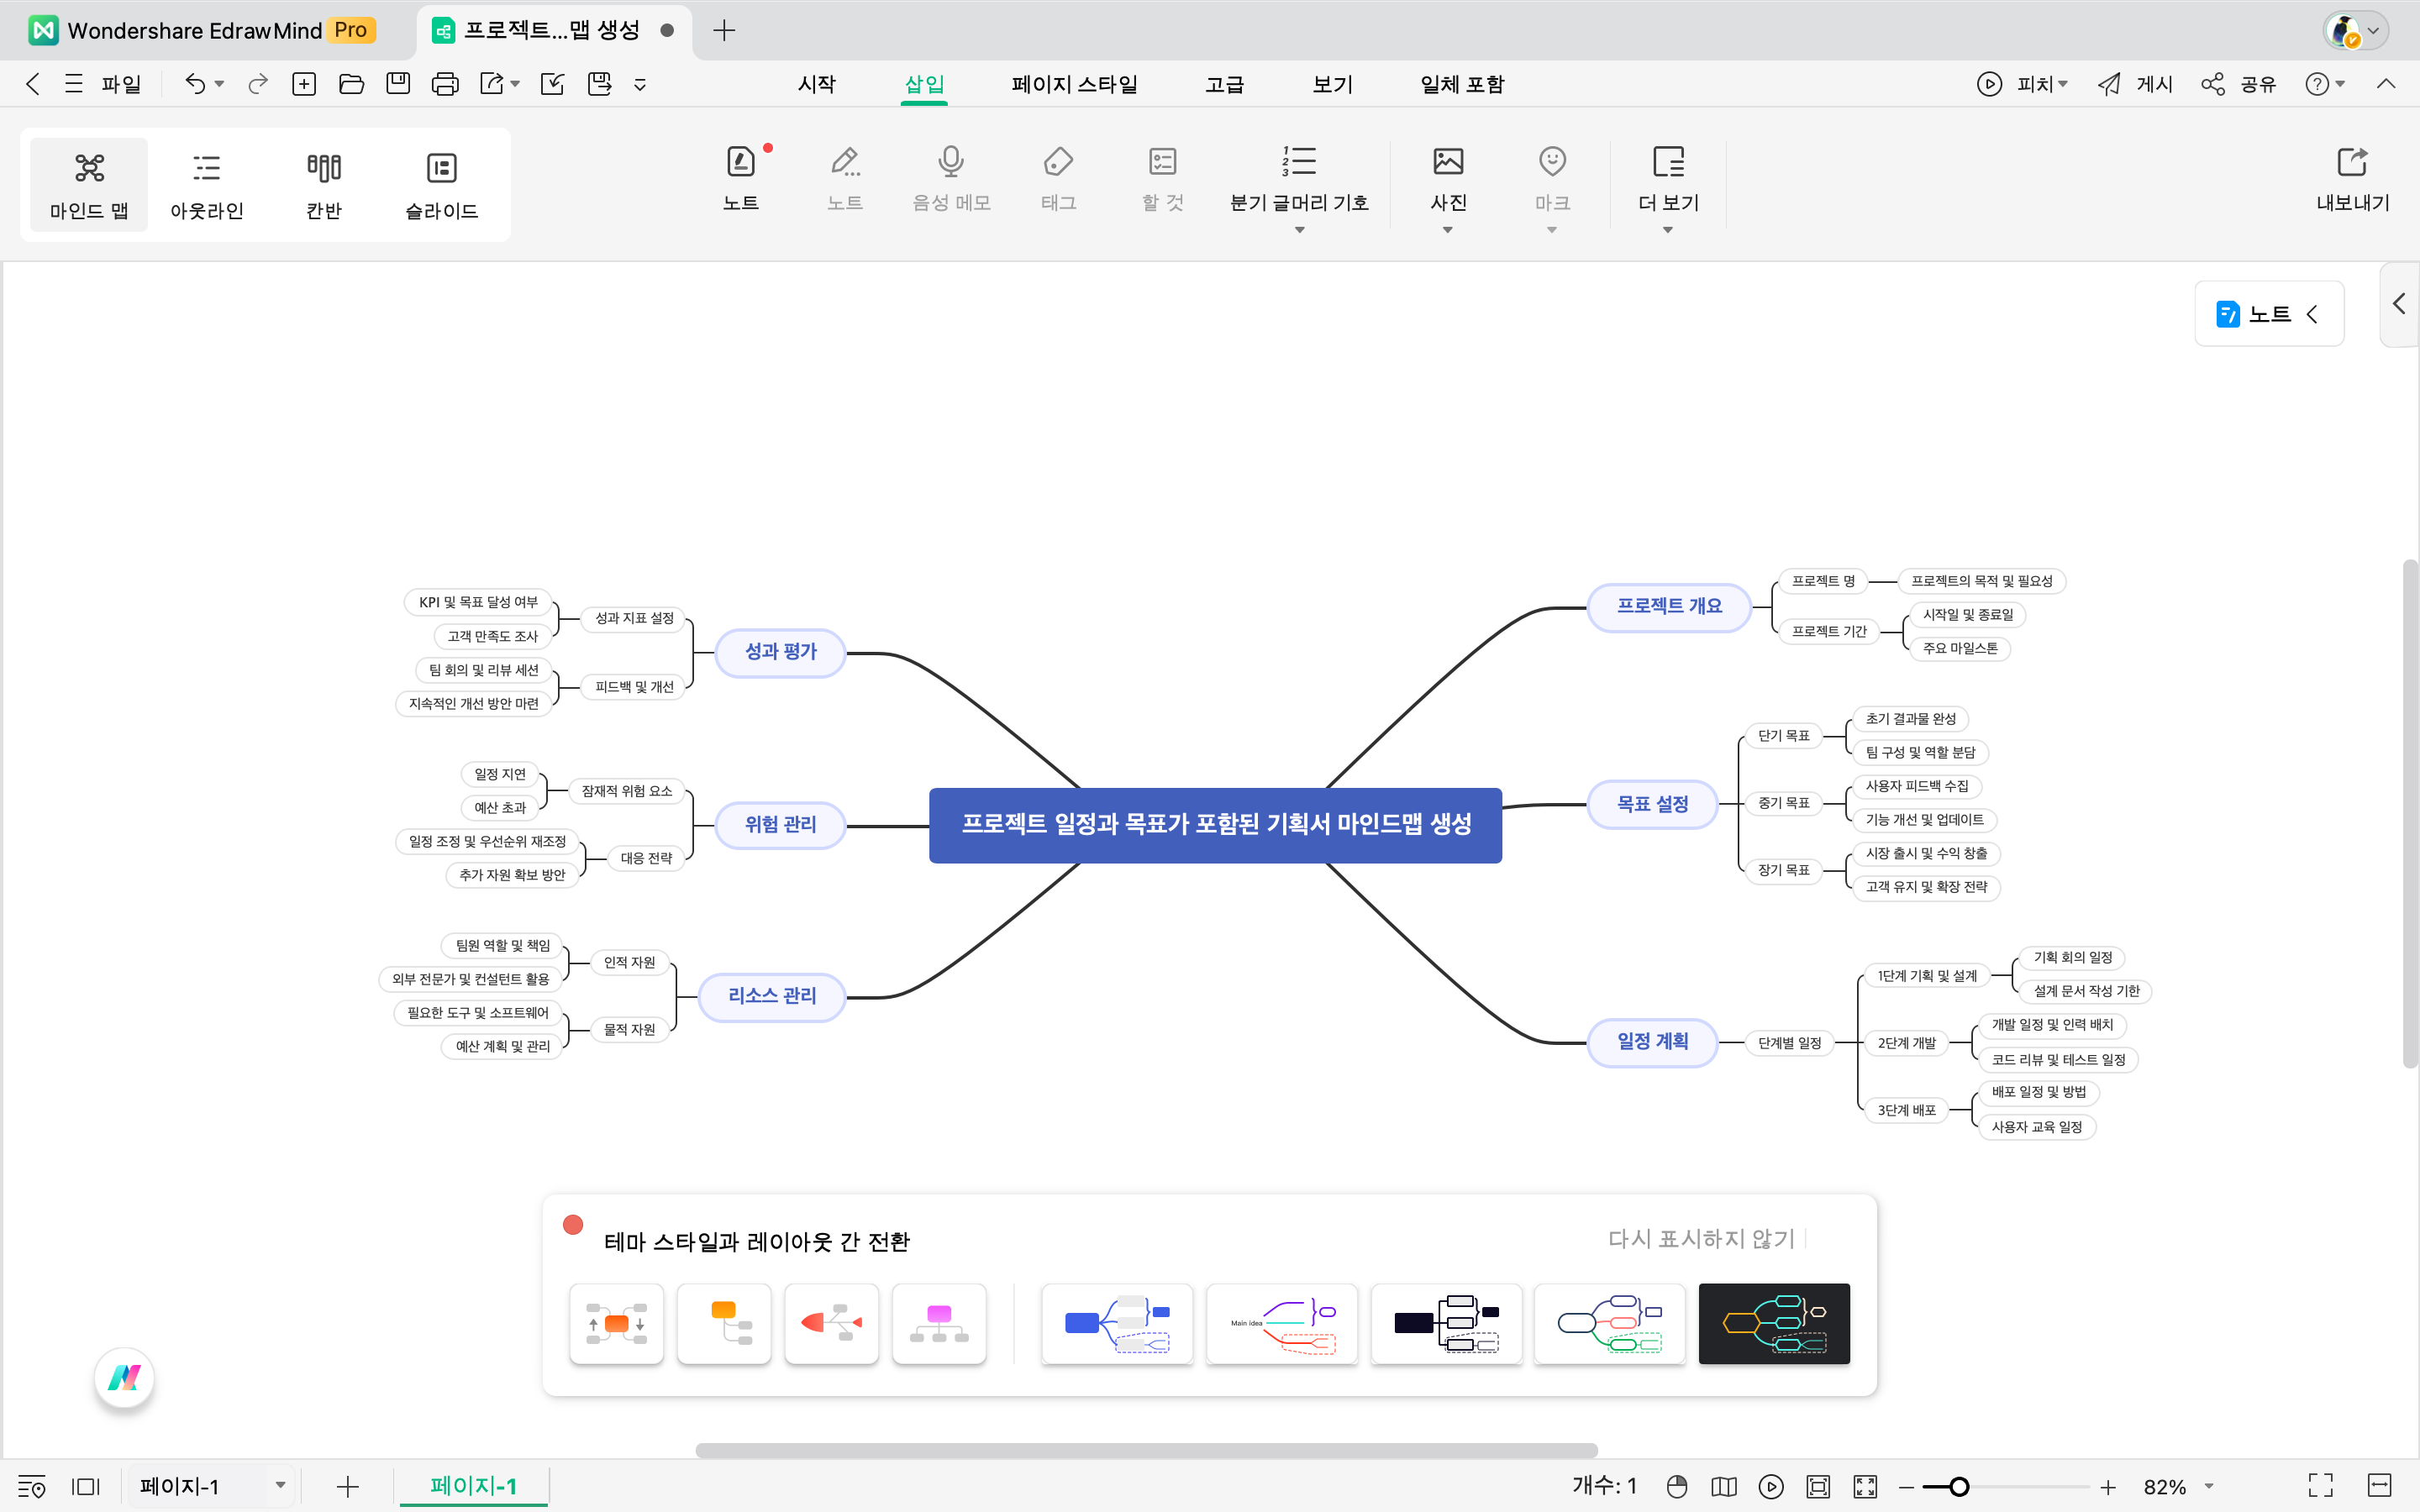Select the dark theme style thumbnail
Viewport: 2420px width, 1512px height.
click(1773, 1323)
